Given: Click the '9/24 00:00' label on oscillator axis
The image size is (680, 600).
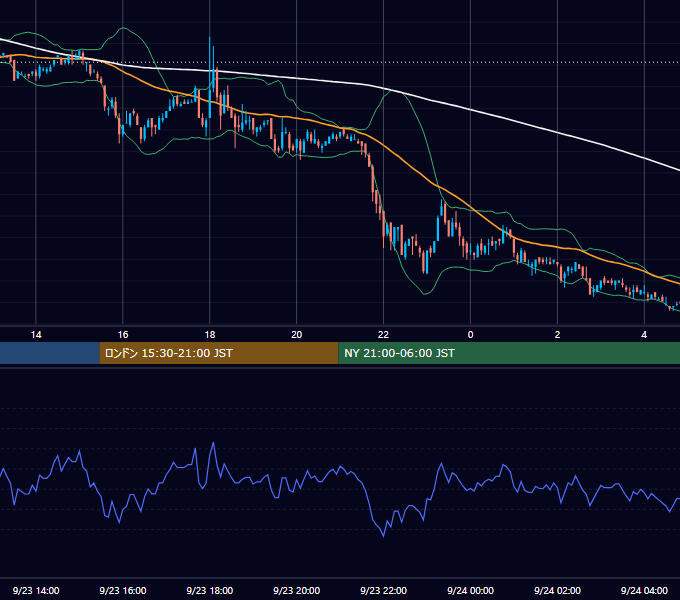Looking at the screenshot, I should pos(471,590).
